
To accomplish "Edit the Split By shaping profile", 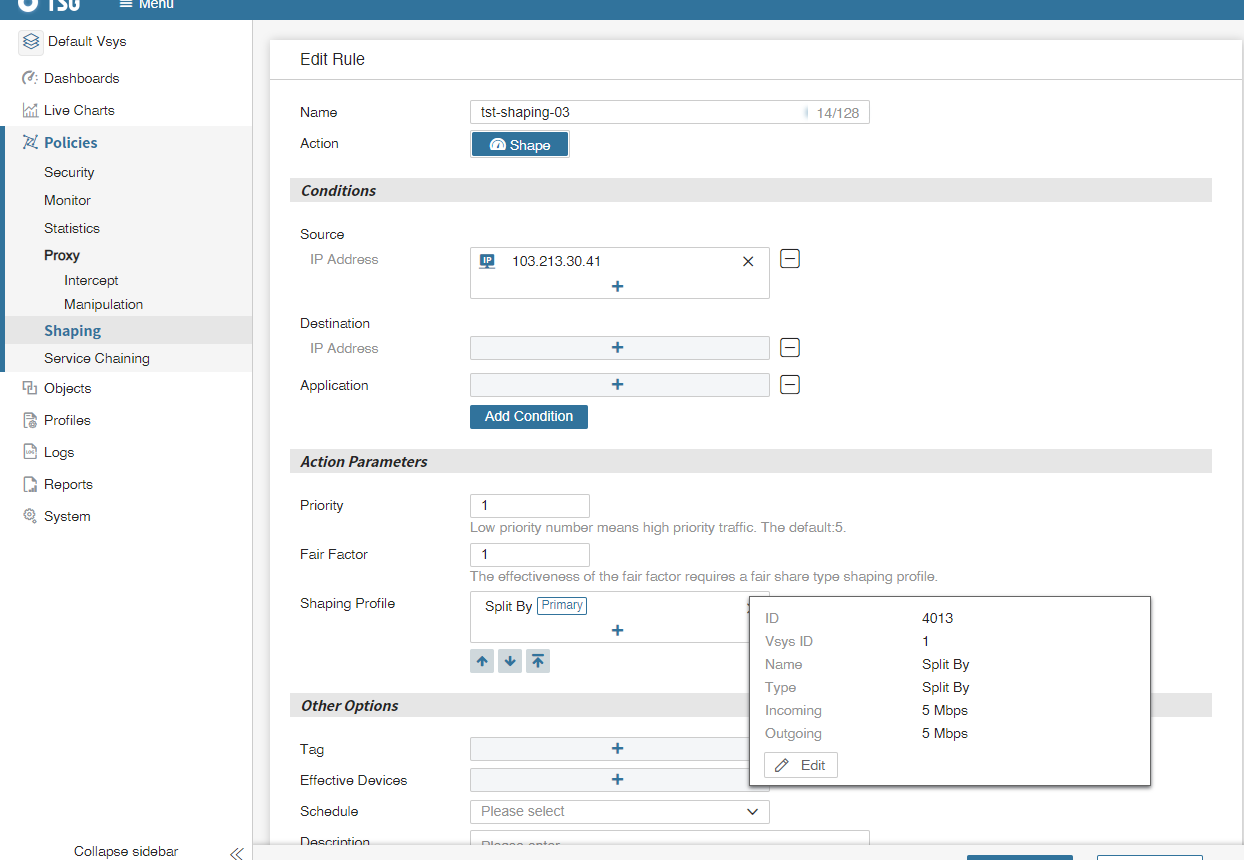I will click(801, 765).
